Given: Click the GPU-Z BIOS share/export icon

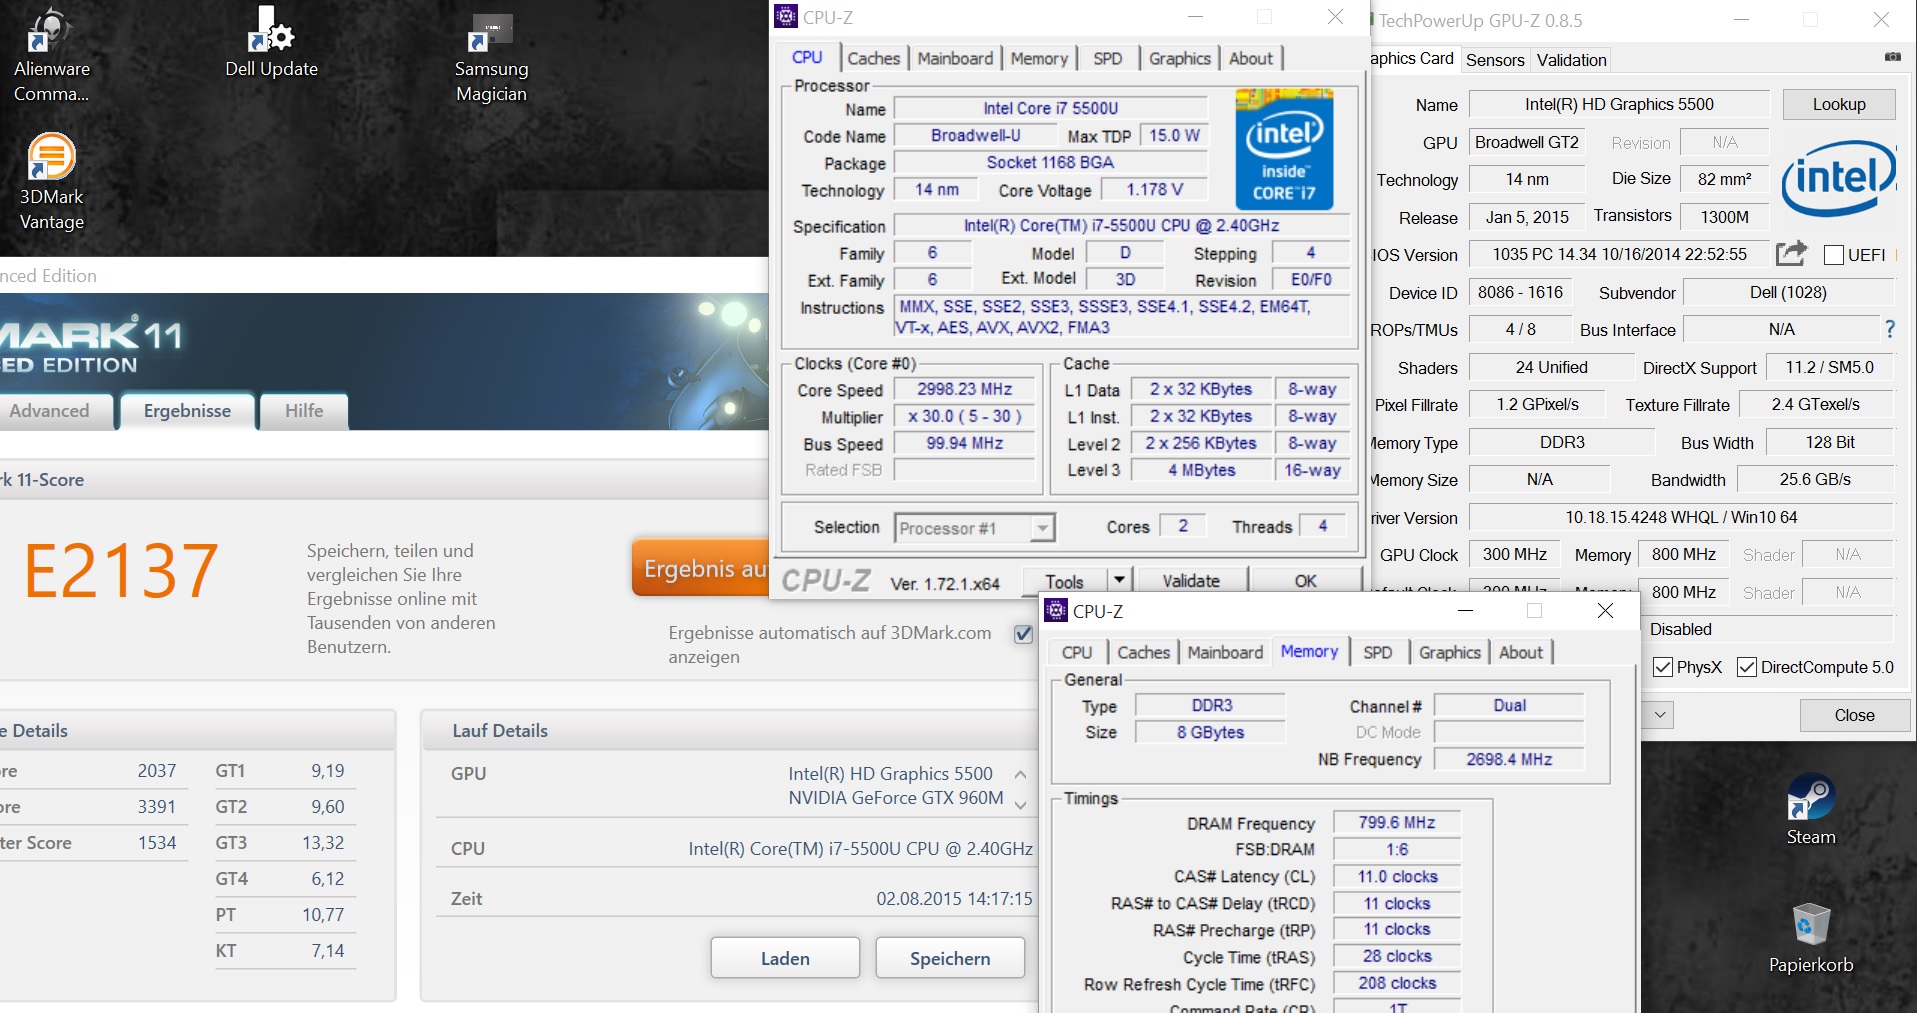Looking at the screenshot, I should pos(1791,254).
